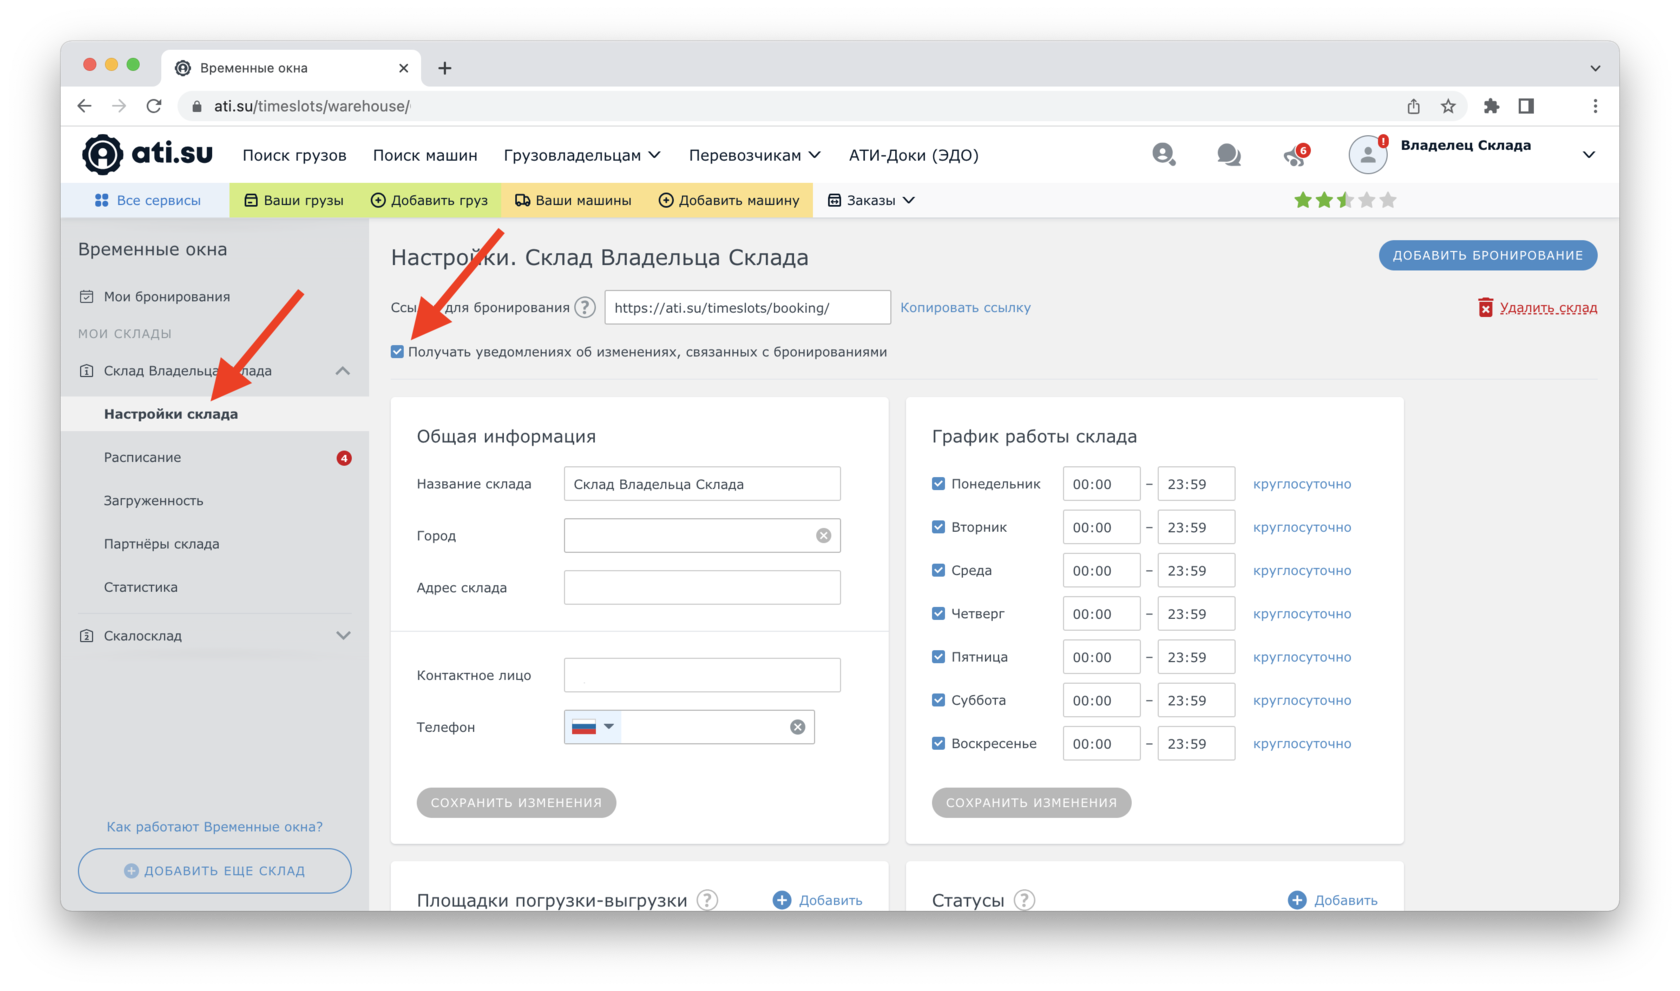Screen dimensions: 1680x991
Task: Collapse the Склад Владельца Склада section
Action: coord(343,371)
